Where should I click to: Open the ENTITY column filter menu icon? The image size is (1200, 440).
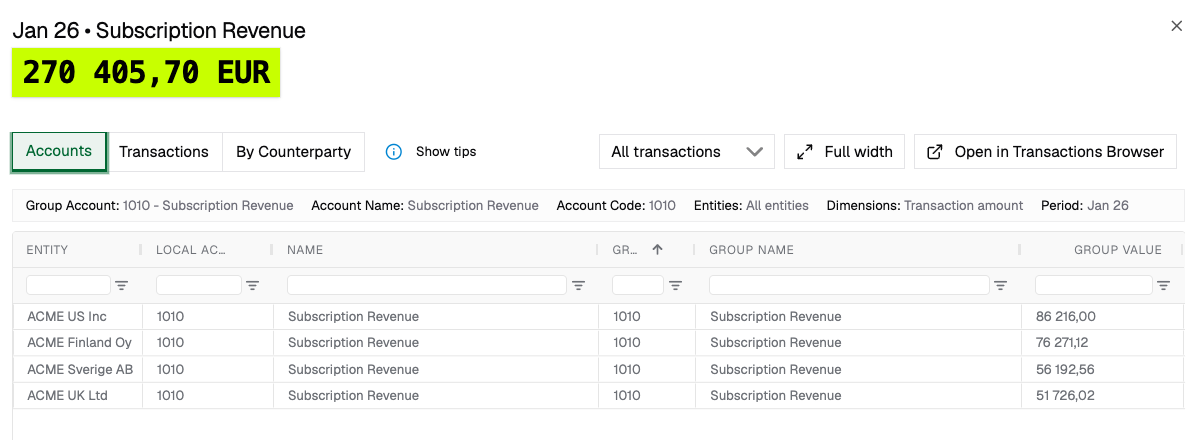coord(122,285)
